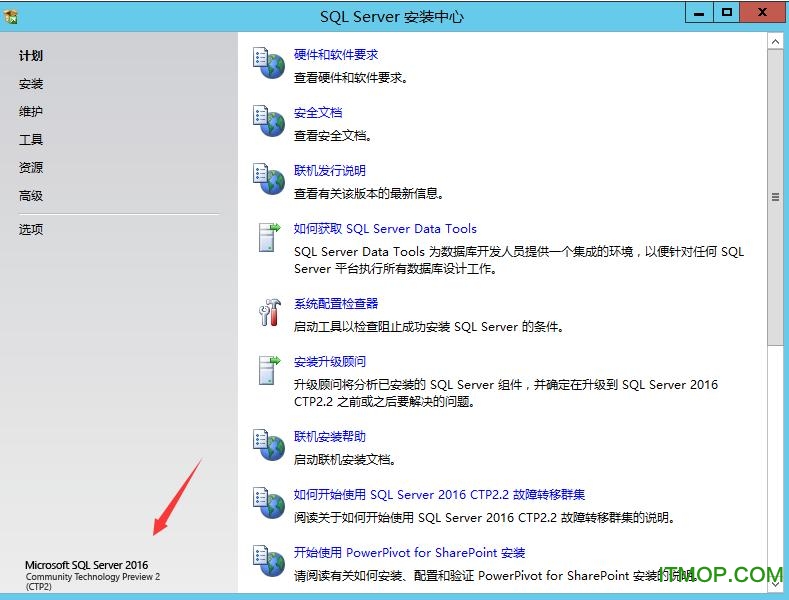The width and height of the screenshot is (789, 600).
Task: Open the 工具 sidebar category
Action: coord(31,140)
